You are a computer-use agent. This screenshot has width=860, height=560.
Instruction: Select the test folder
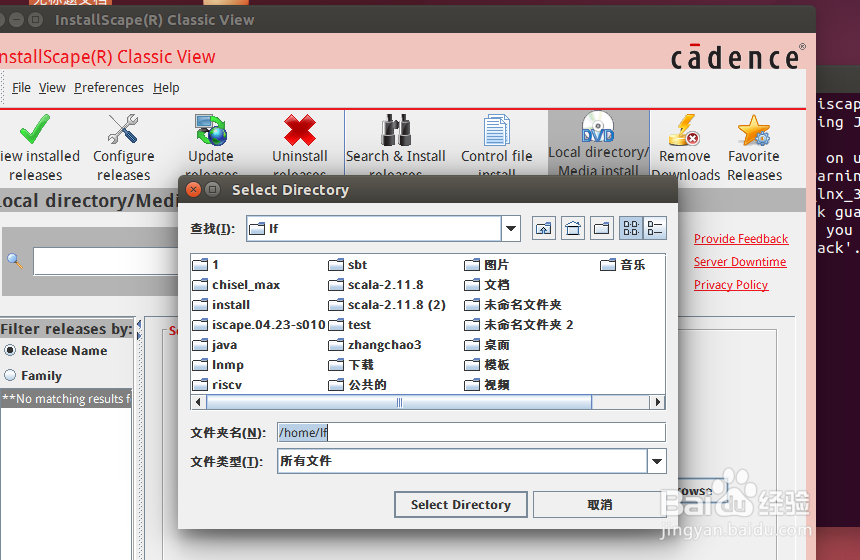coord(350,325)
